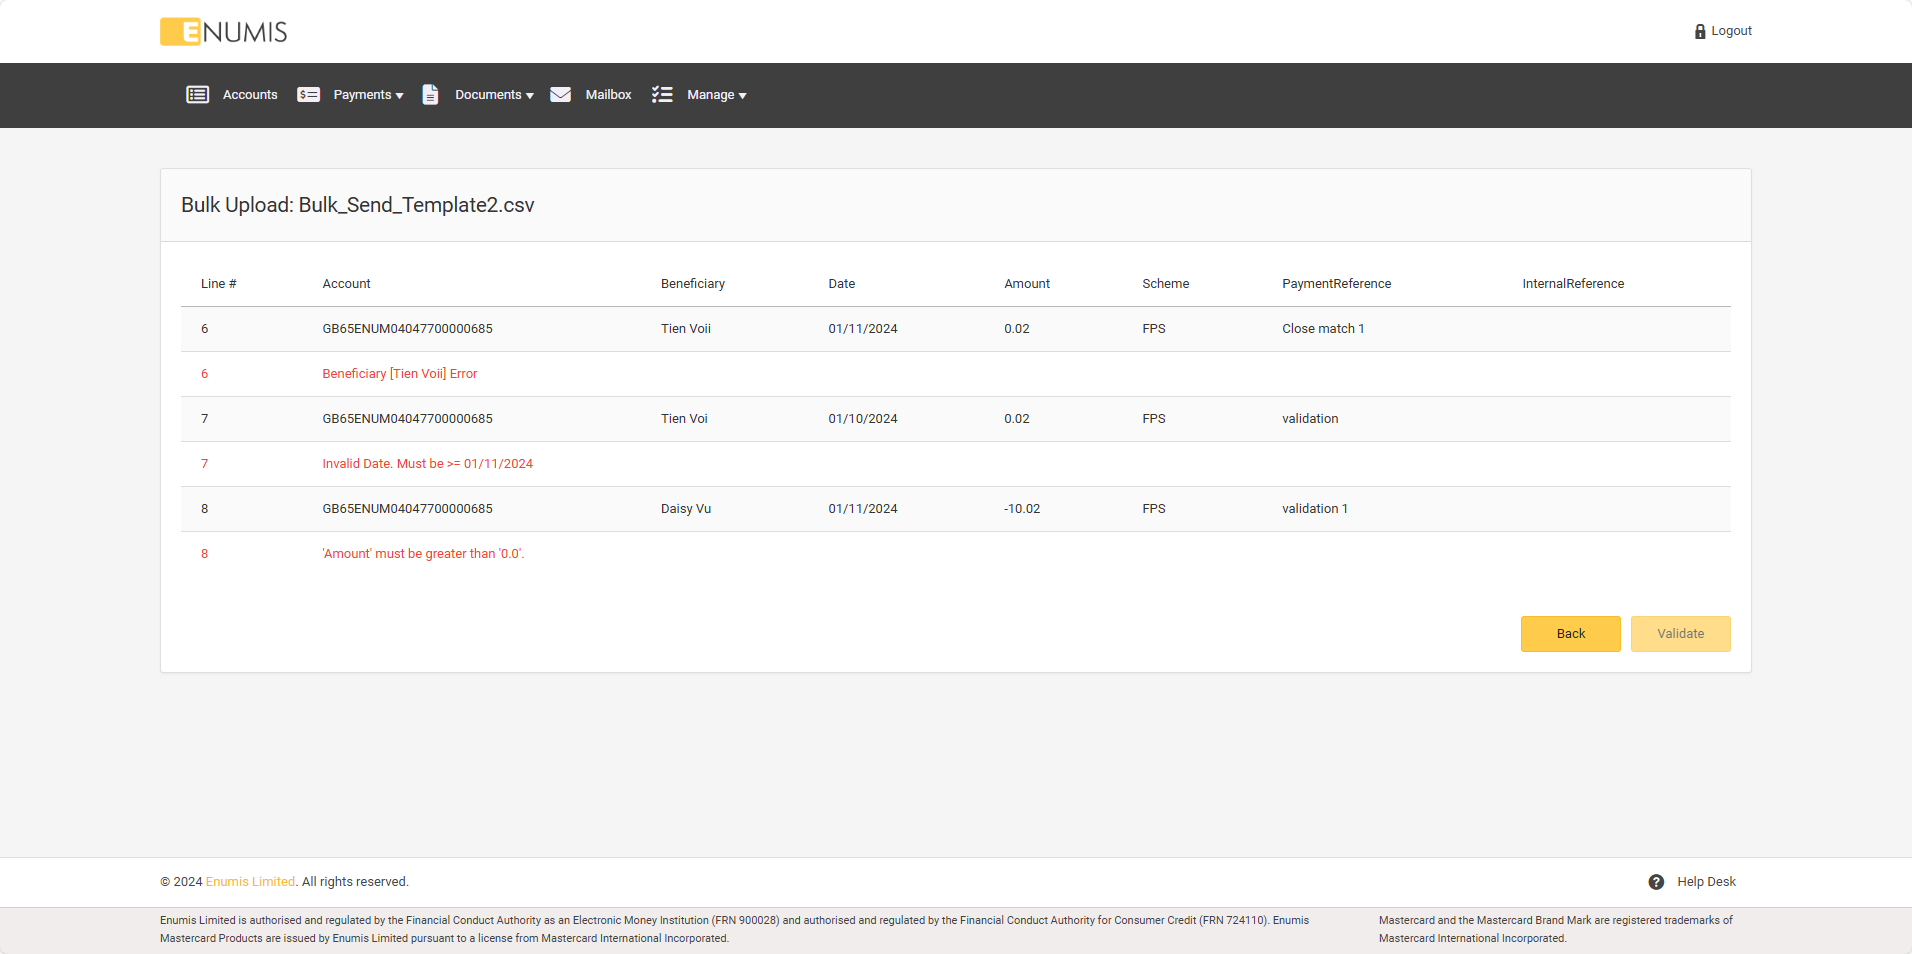The height and width of the screenshot is (954, 1912).
Task: Select the Invalid Date error on line 7
Action: click(x=427, y=464)
